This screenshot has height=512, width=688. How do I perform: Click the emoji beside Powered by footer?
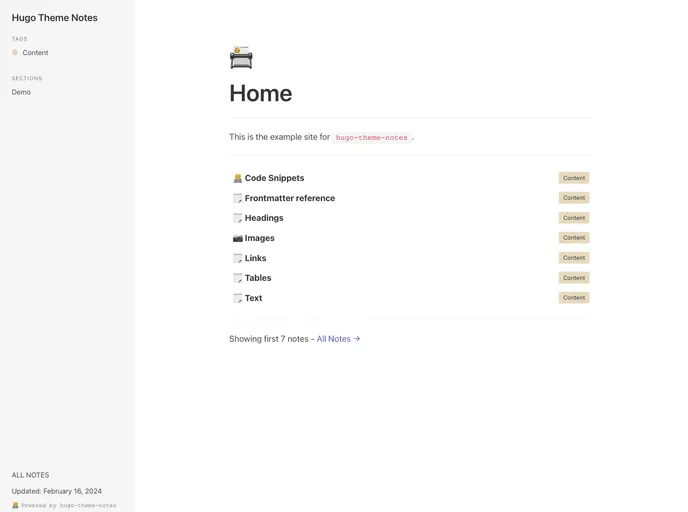15,505
